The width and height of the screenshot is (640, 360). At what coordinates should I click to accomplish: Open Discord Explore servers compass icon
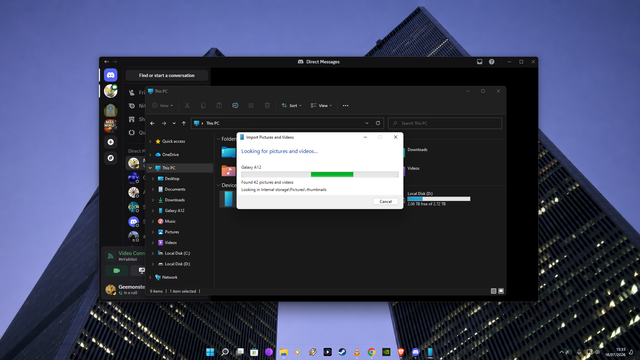pos(111,158)
